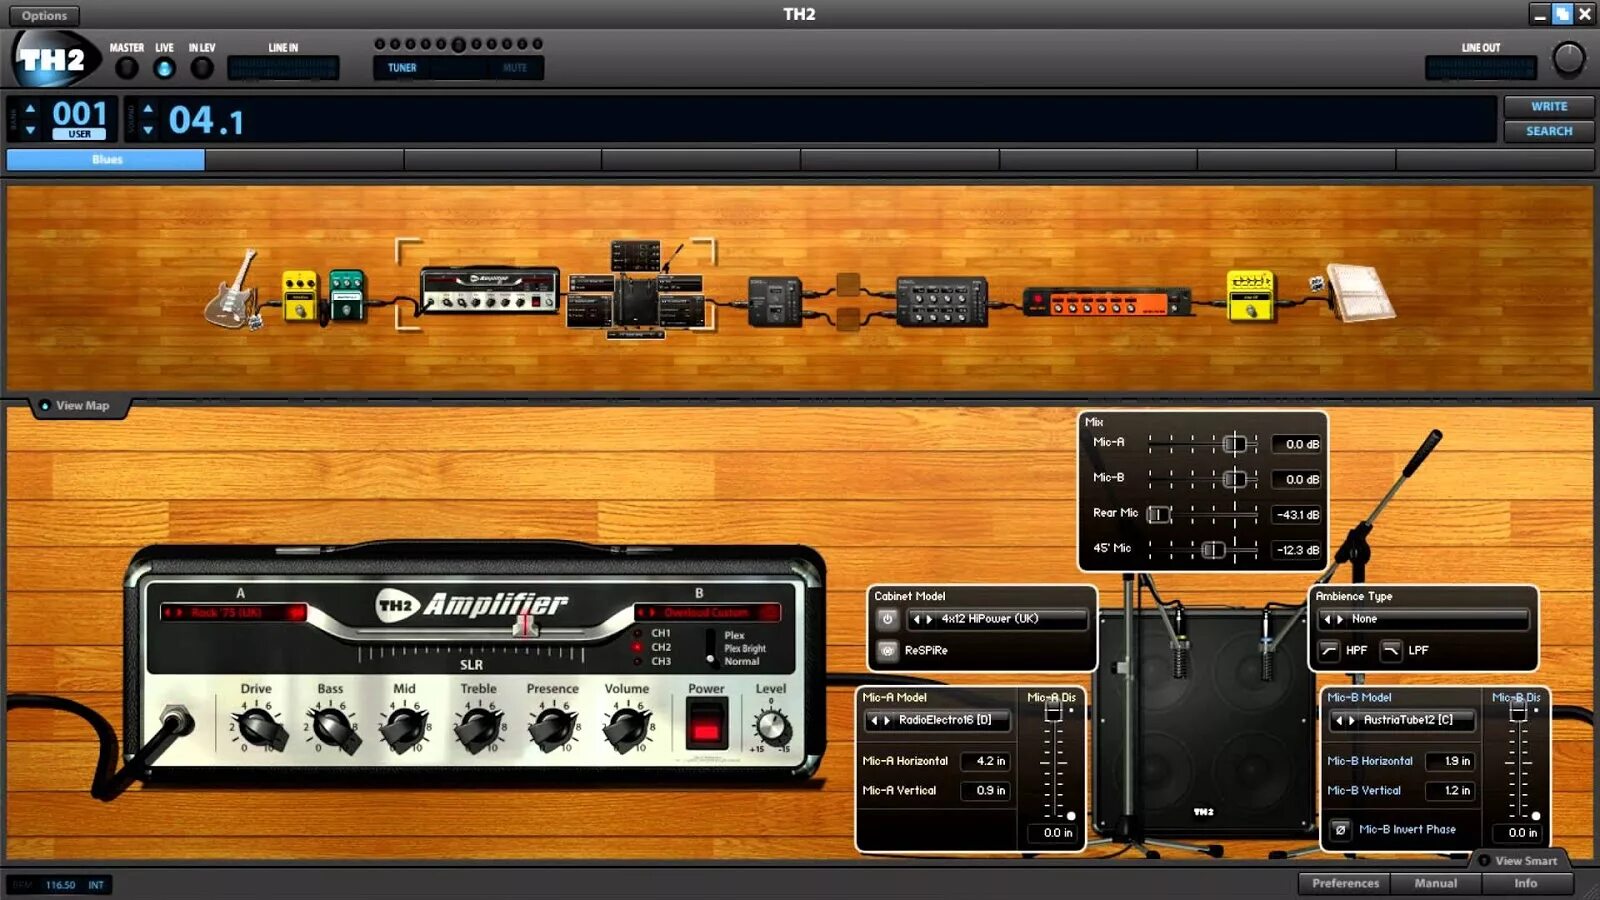Image resolution: width=1600 pixels, height=900 pixels.
Task: Open Preferences
Action: [1345, 883]
